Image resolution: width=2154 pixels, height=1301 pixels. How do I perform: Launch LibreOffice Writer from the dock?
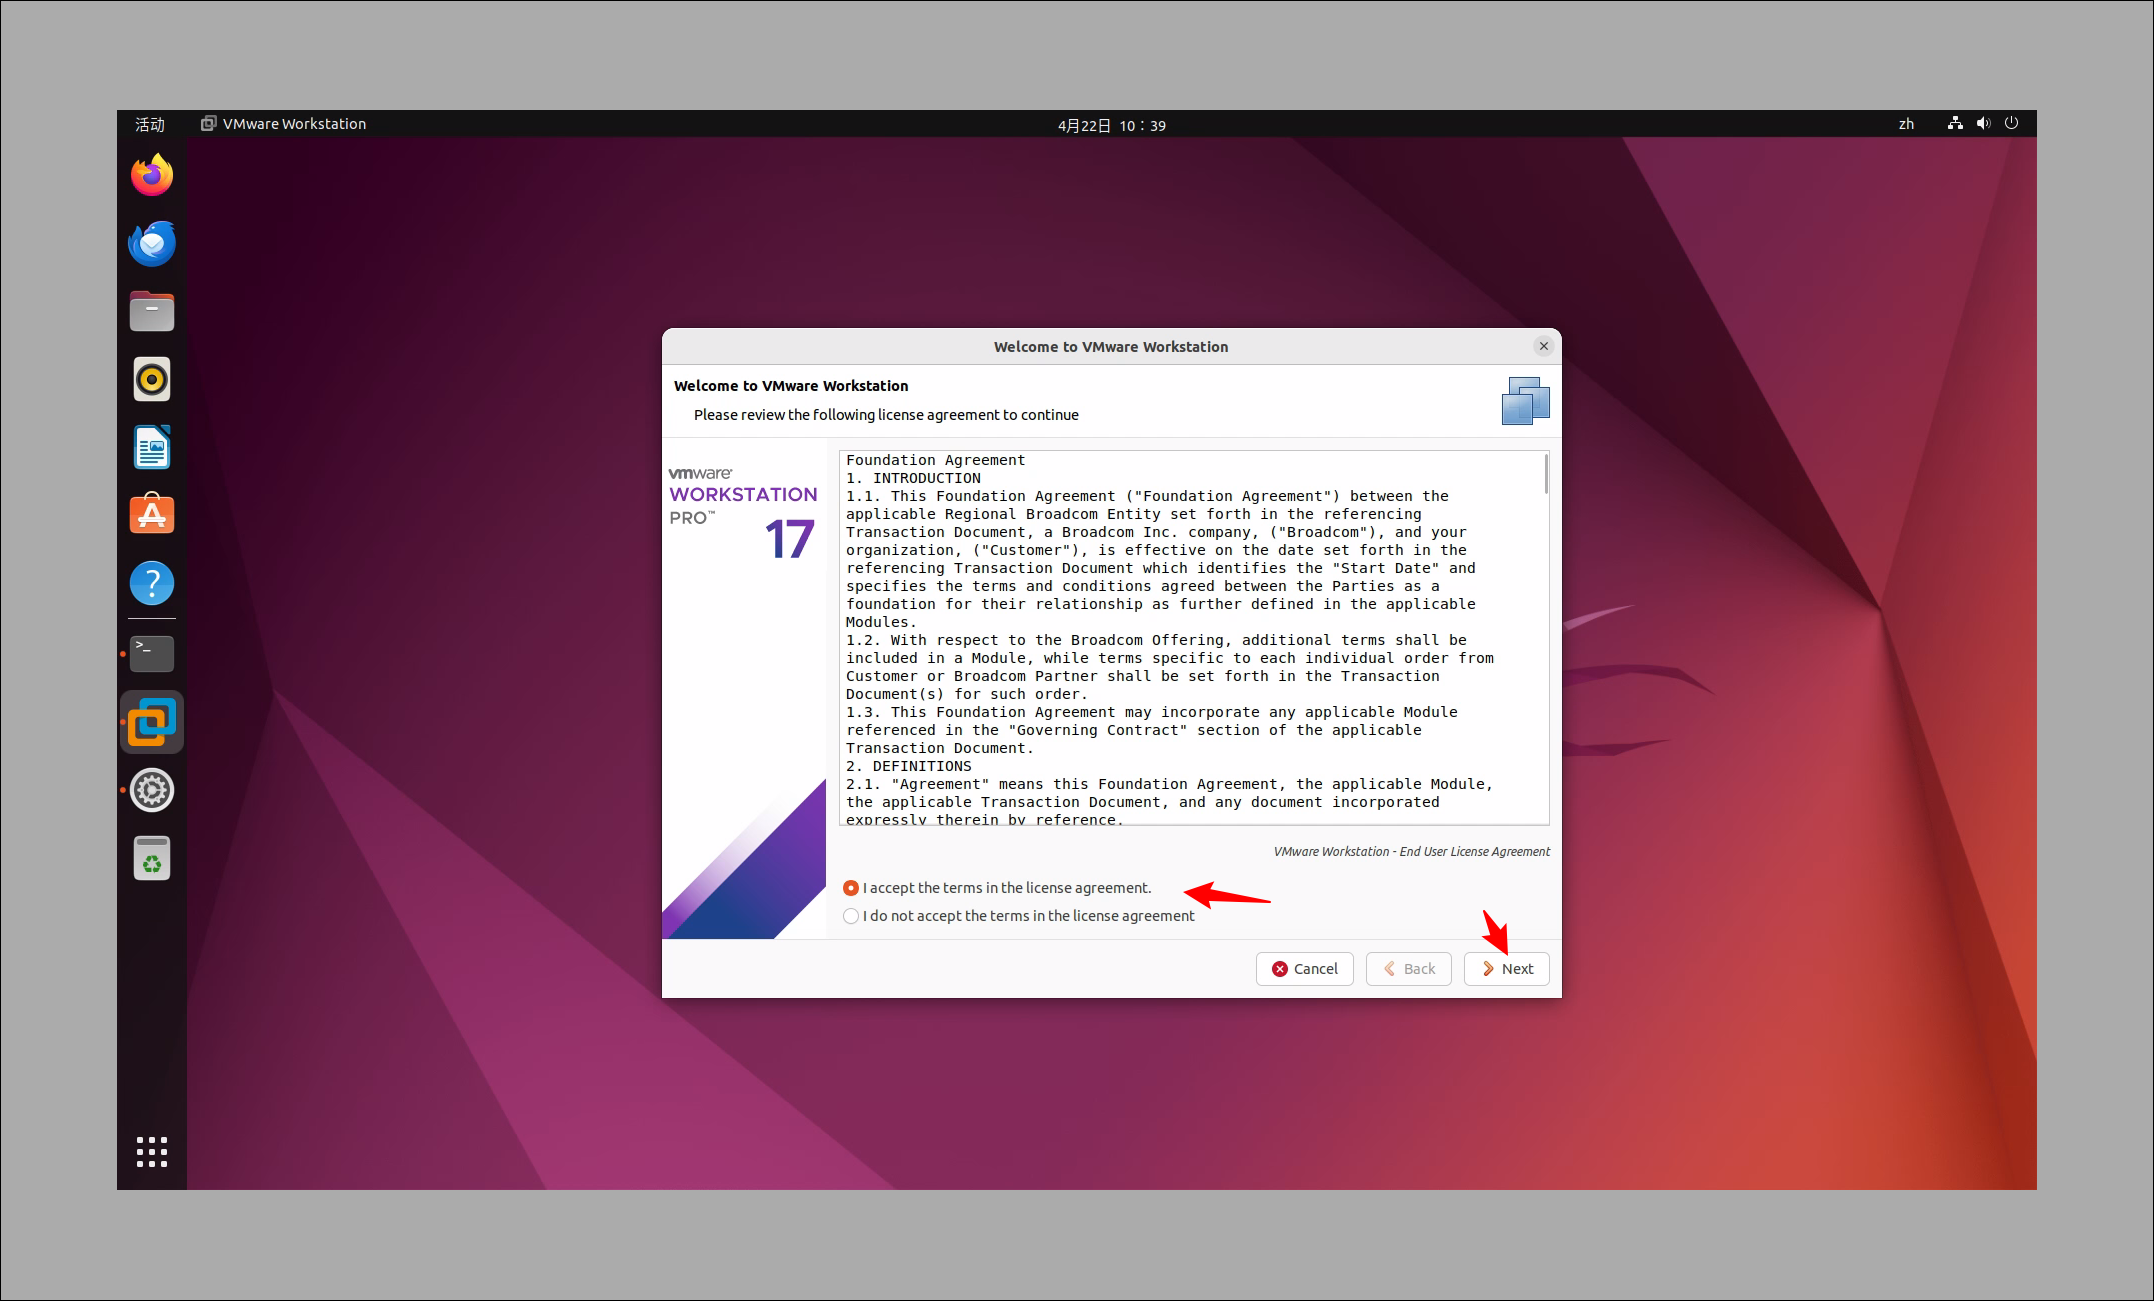tap(152, 447)
